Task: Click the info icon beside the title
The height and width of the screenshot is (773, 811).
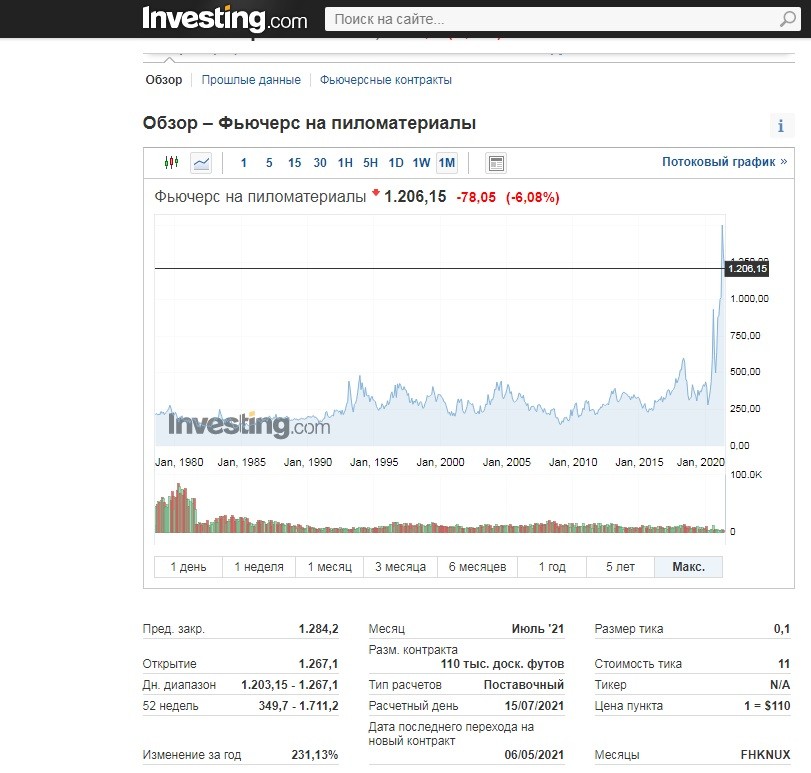Action: (780, 126)
